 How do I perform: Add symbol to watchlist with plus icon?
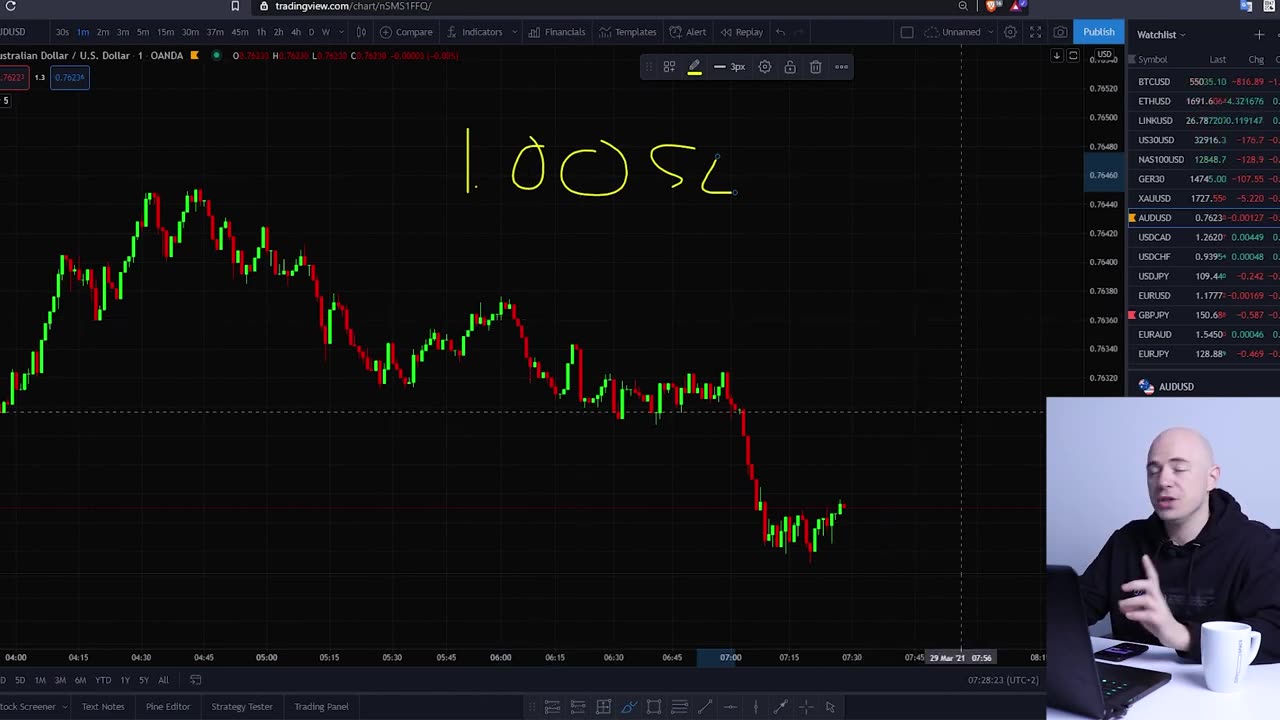[1259, 35]
